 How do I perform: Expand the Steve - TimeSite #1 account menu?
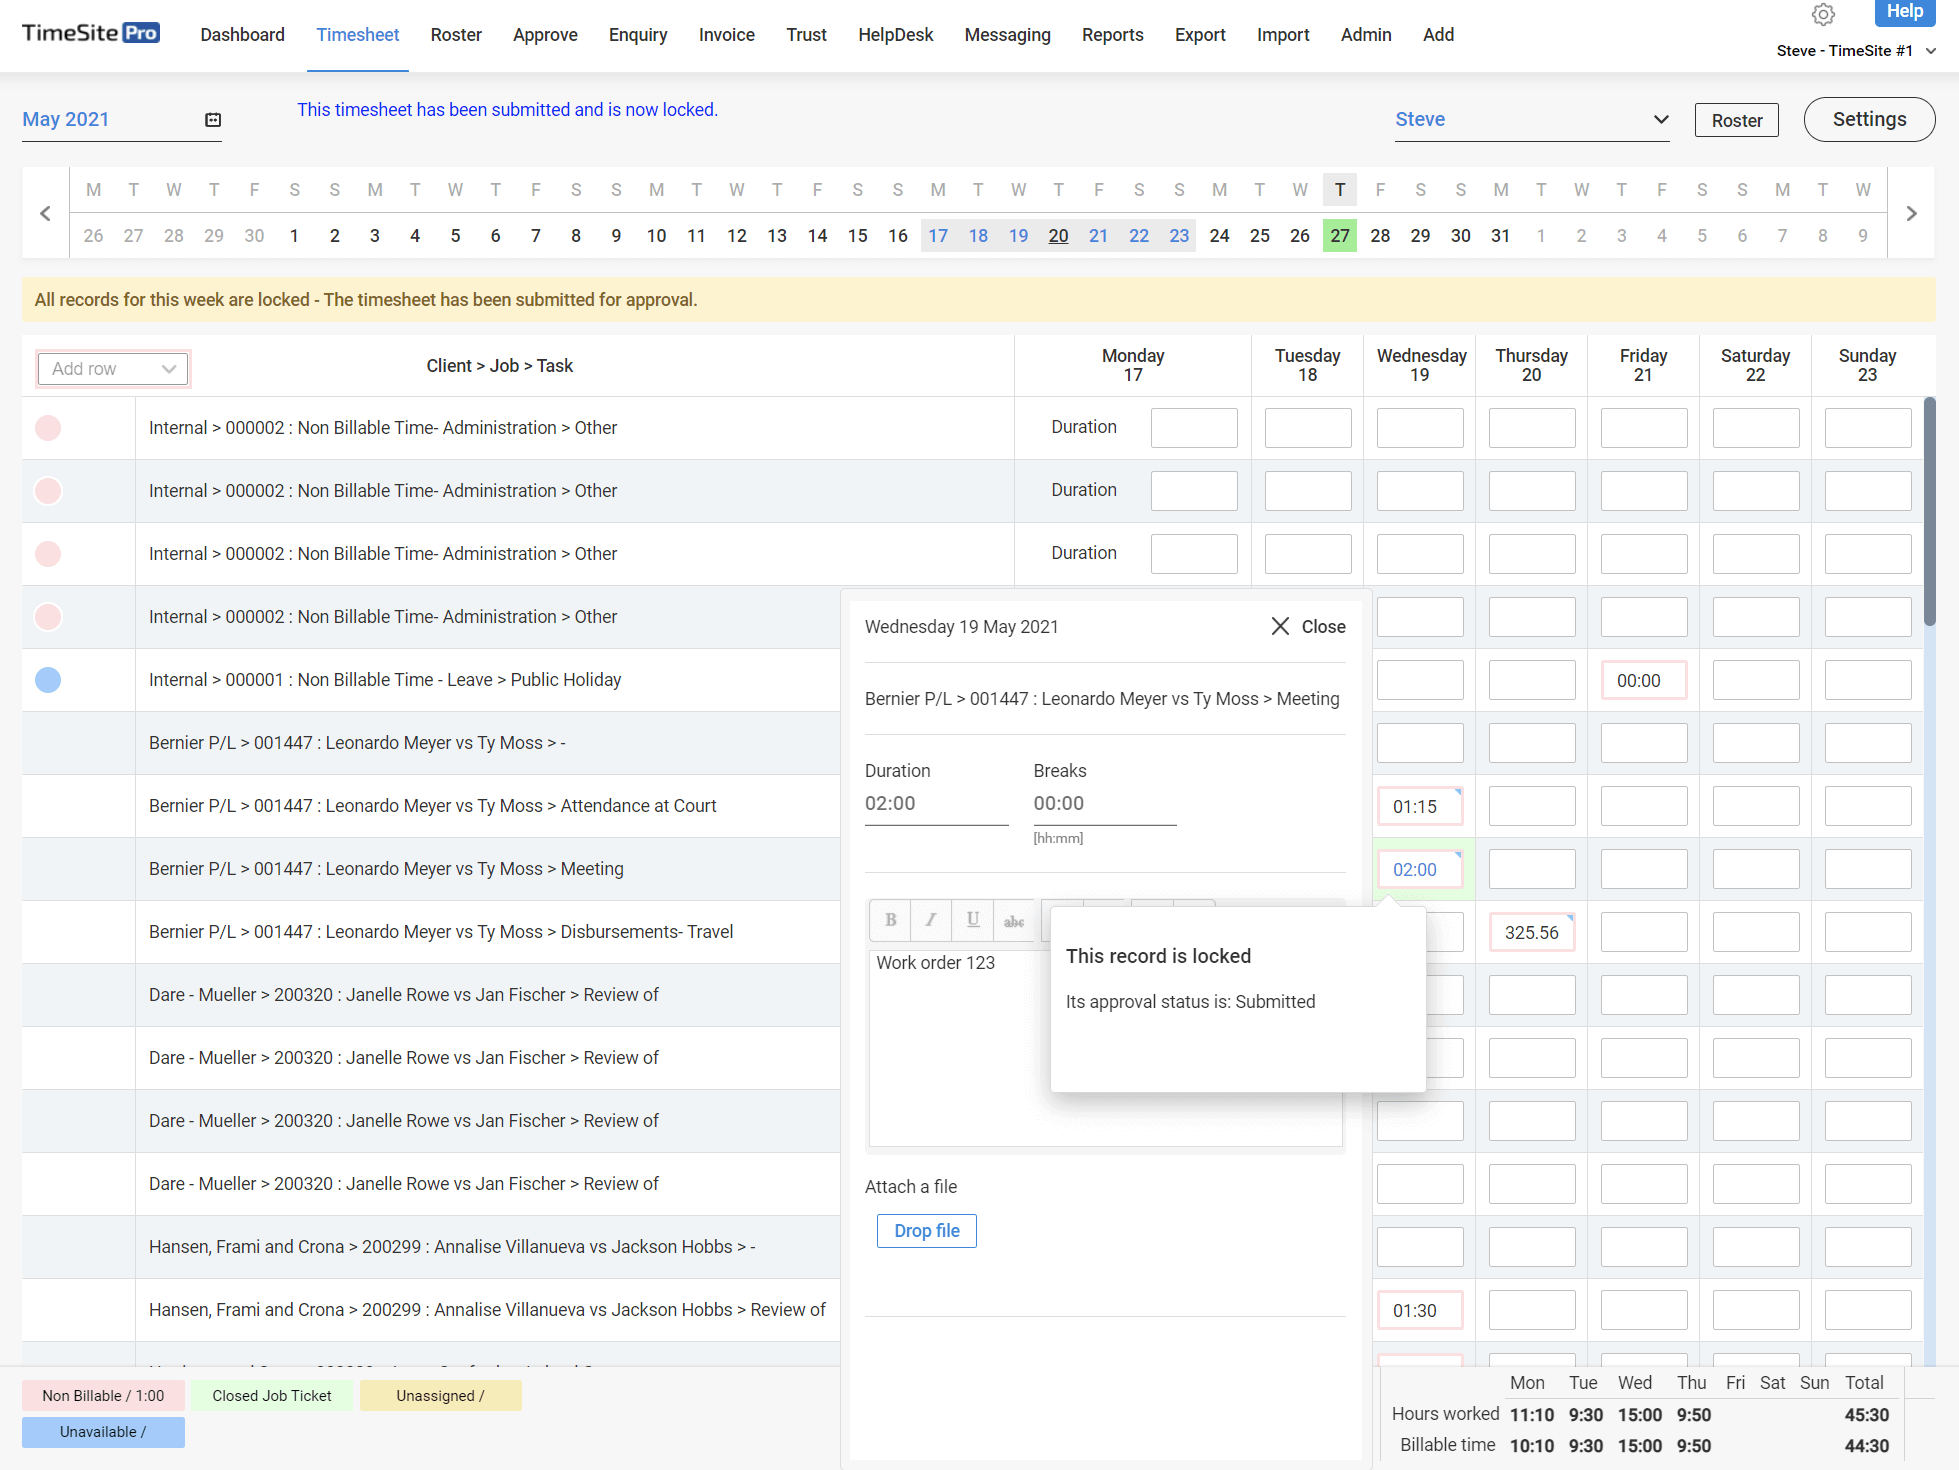tap(1856, 51)
